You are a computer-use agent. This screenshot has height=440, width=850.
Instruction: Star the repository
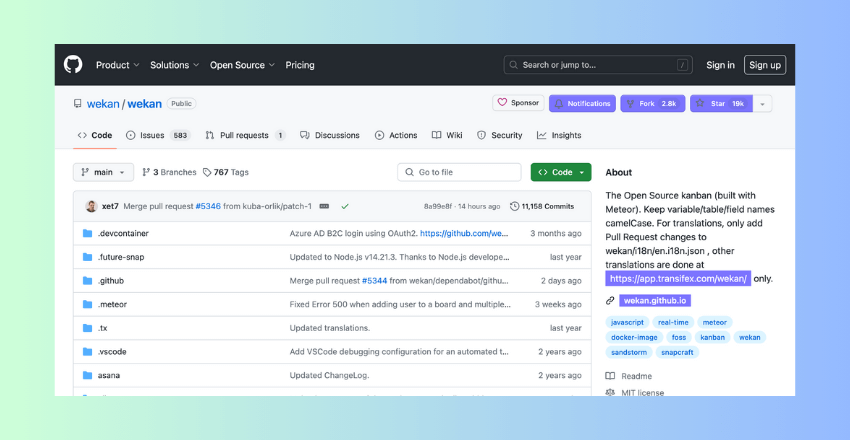(x=721, y=103)
